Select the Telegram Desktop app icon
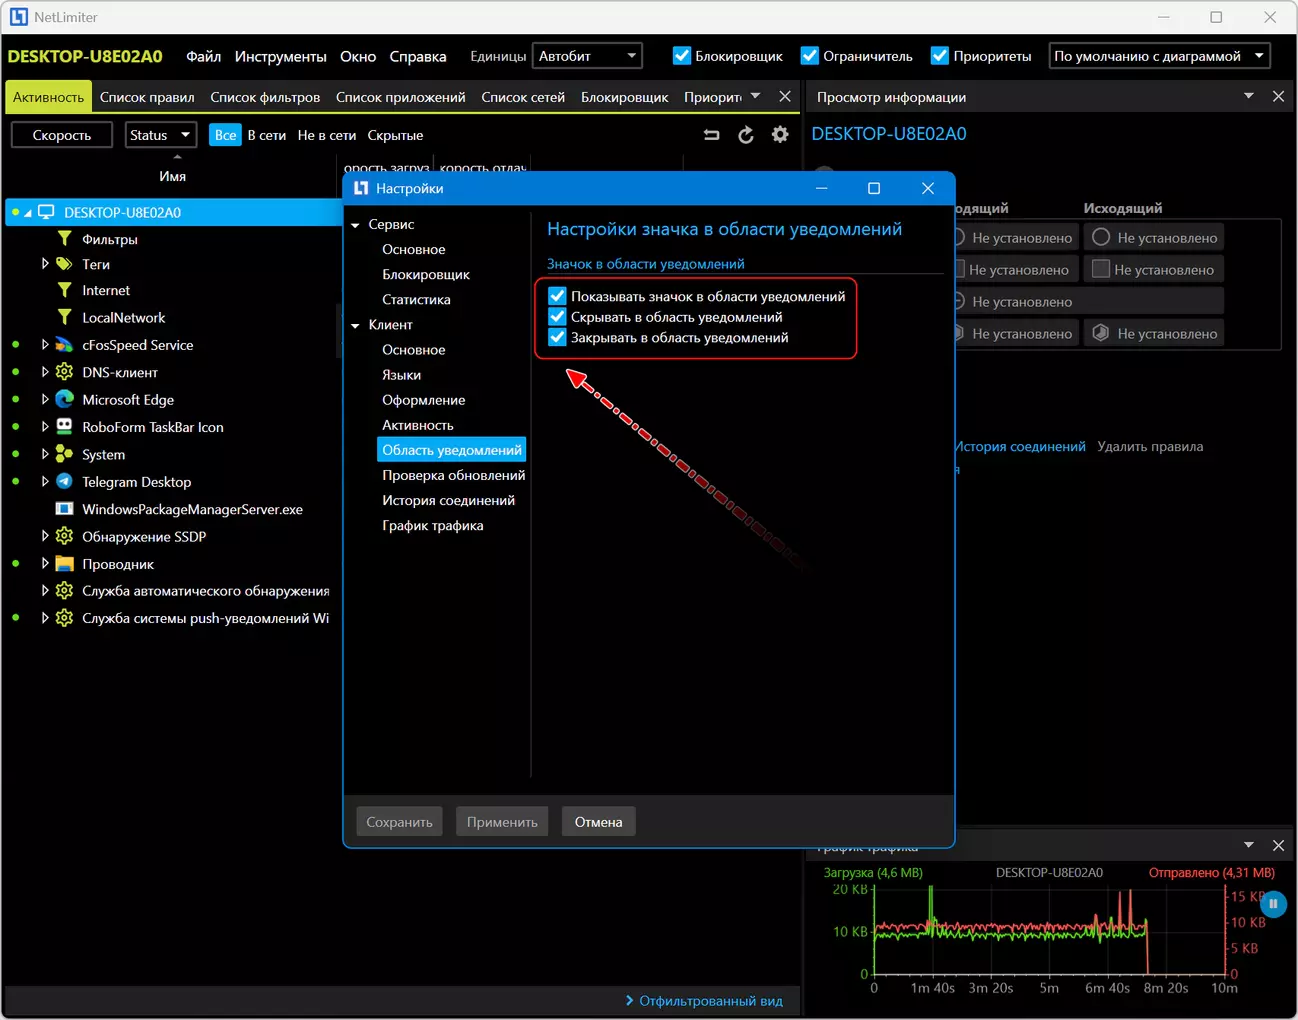The height and width of the screenshot is (1020, 1298). tap(64, 481)
